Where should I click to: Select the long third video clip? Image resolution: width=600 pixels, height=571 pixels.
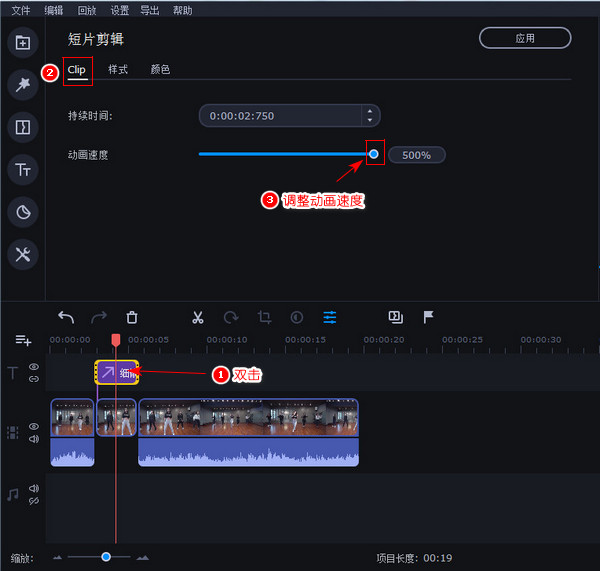click(249, 417)
